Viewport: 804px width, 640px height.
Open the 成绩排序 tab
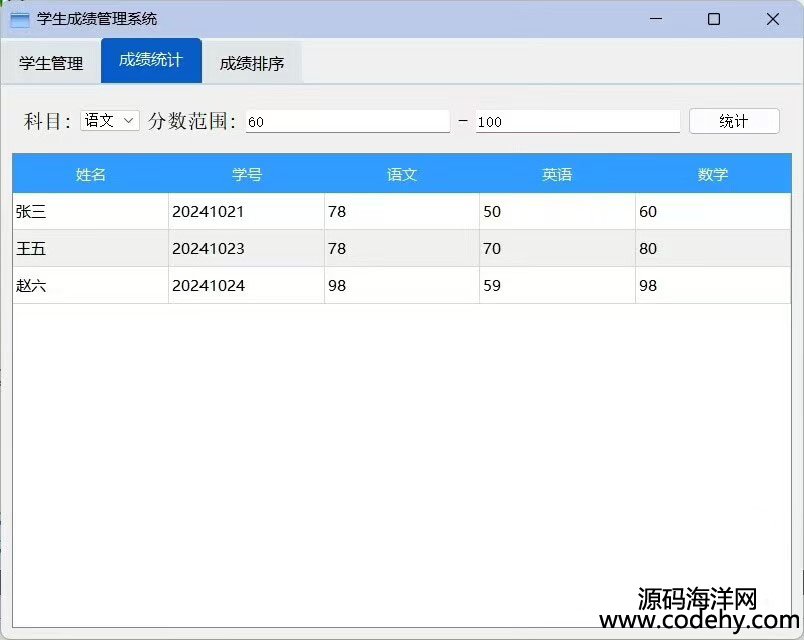coord(252,63)
